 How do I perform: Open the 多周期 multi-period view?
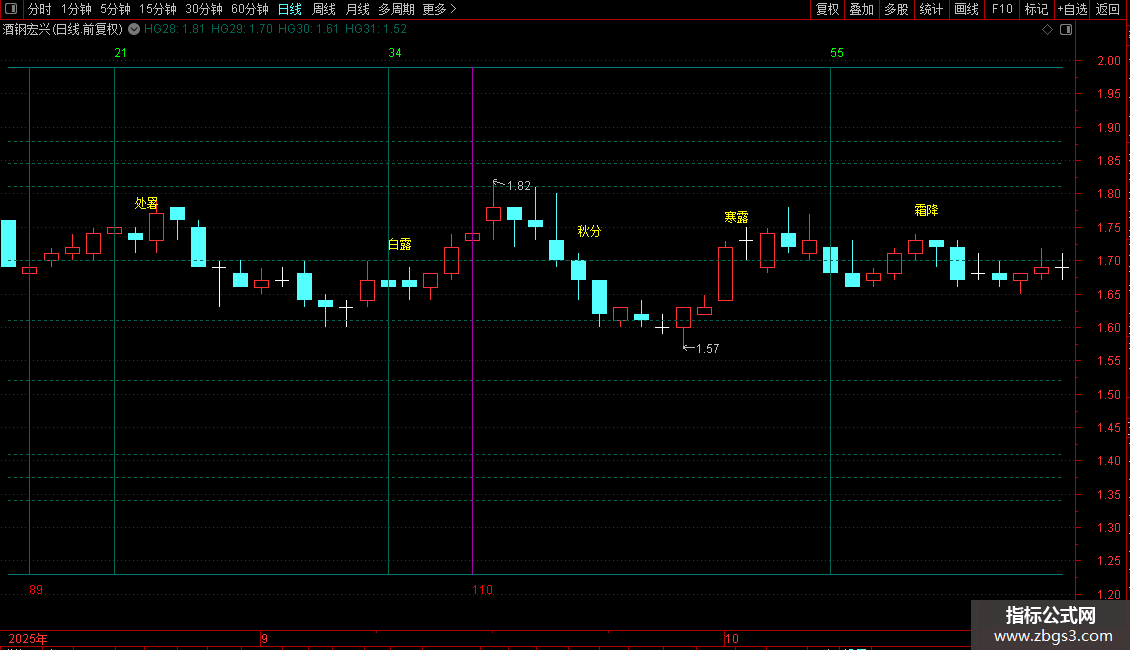(x=396, y=9)
